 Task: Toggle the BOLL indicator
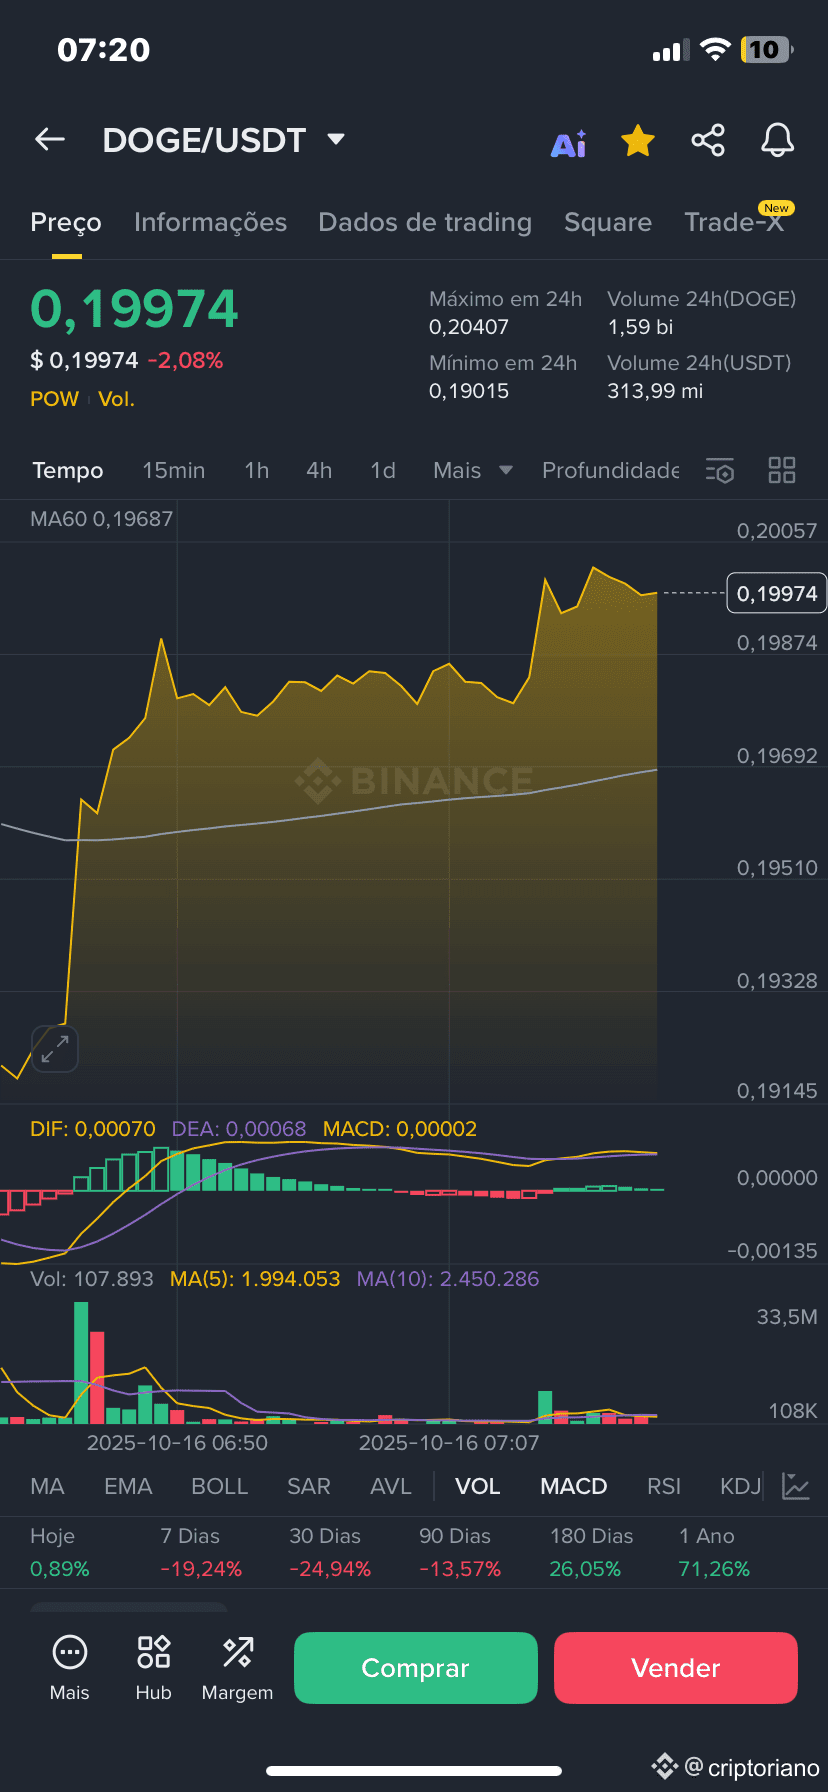(220, 1486)
